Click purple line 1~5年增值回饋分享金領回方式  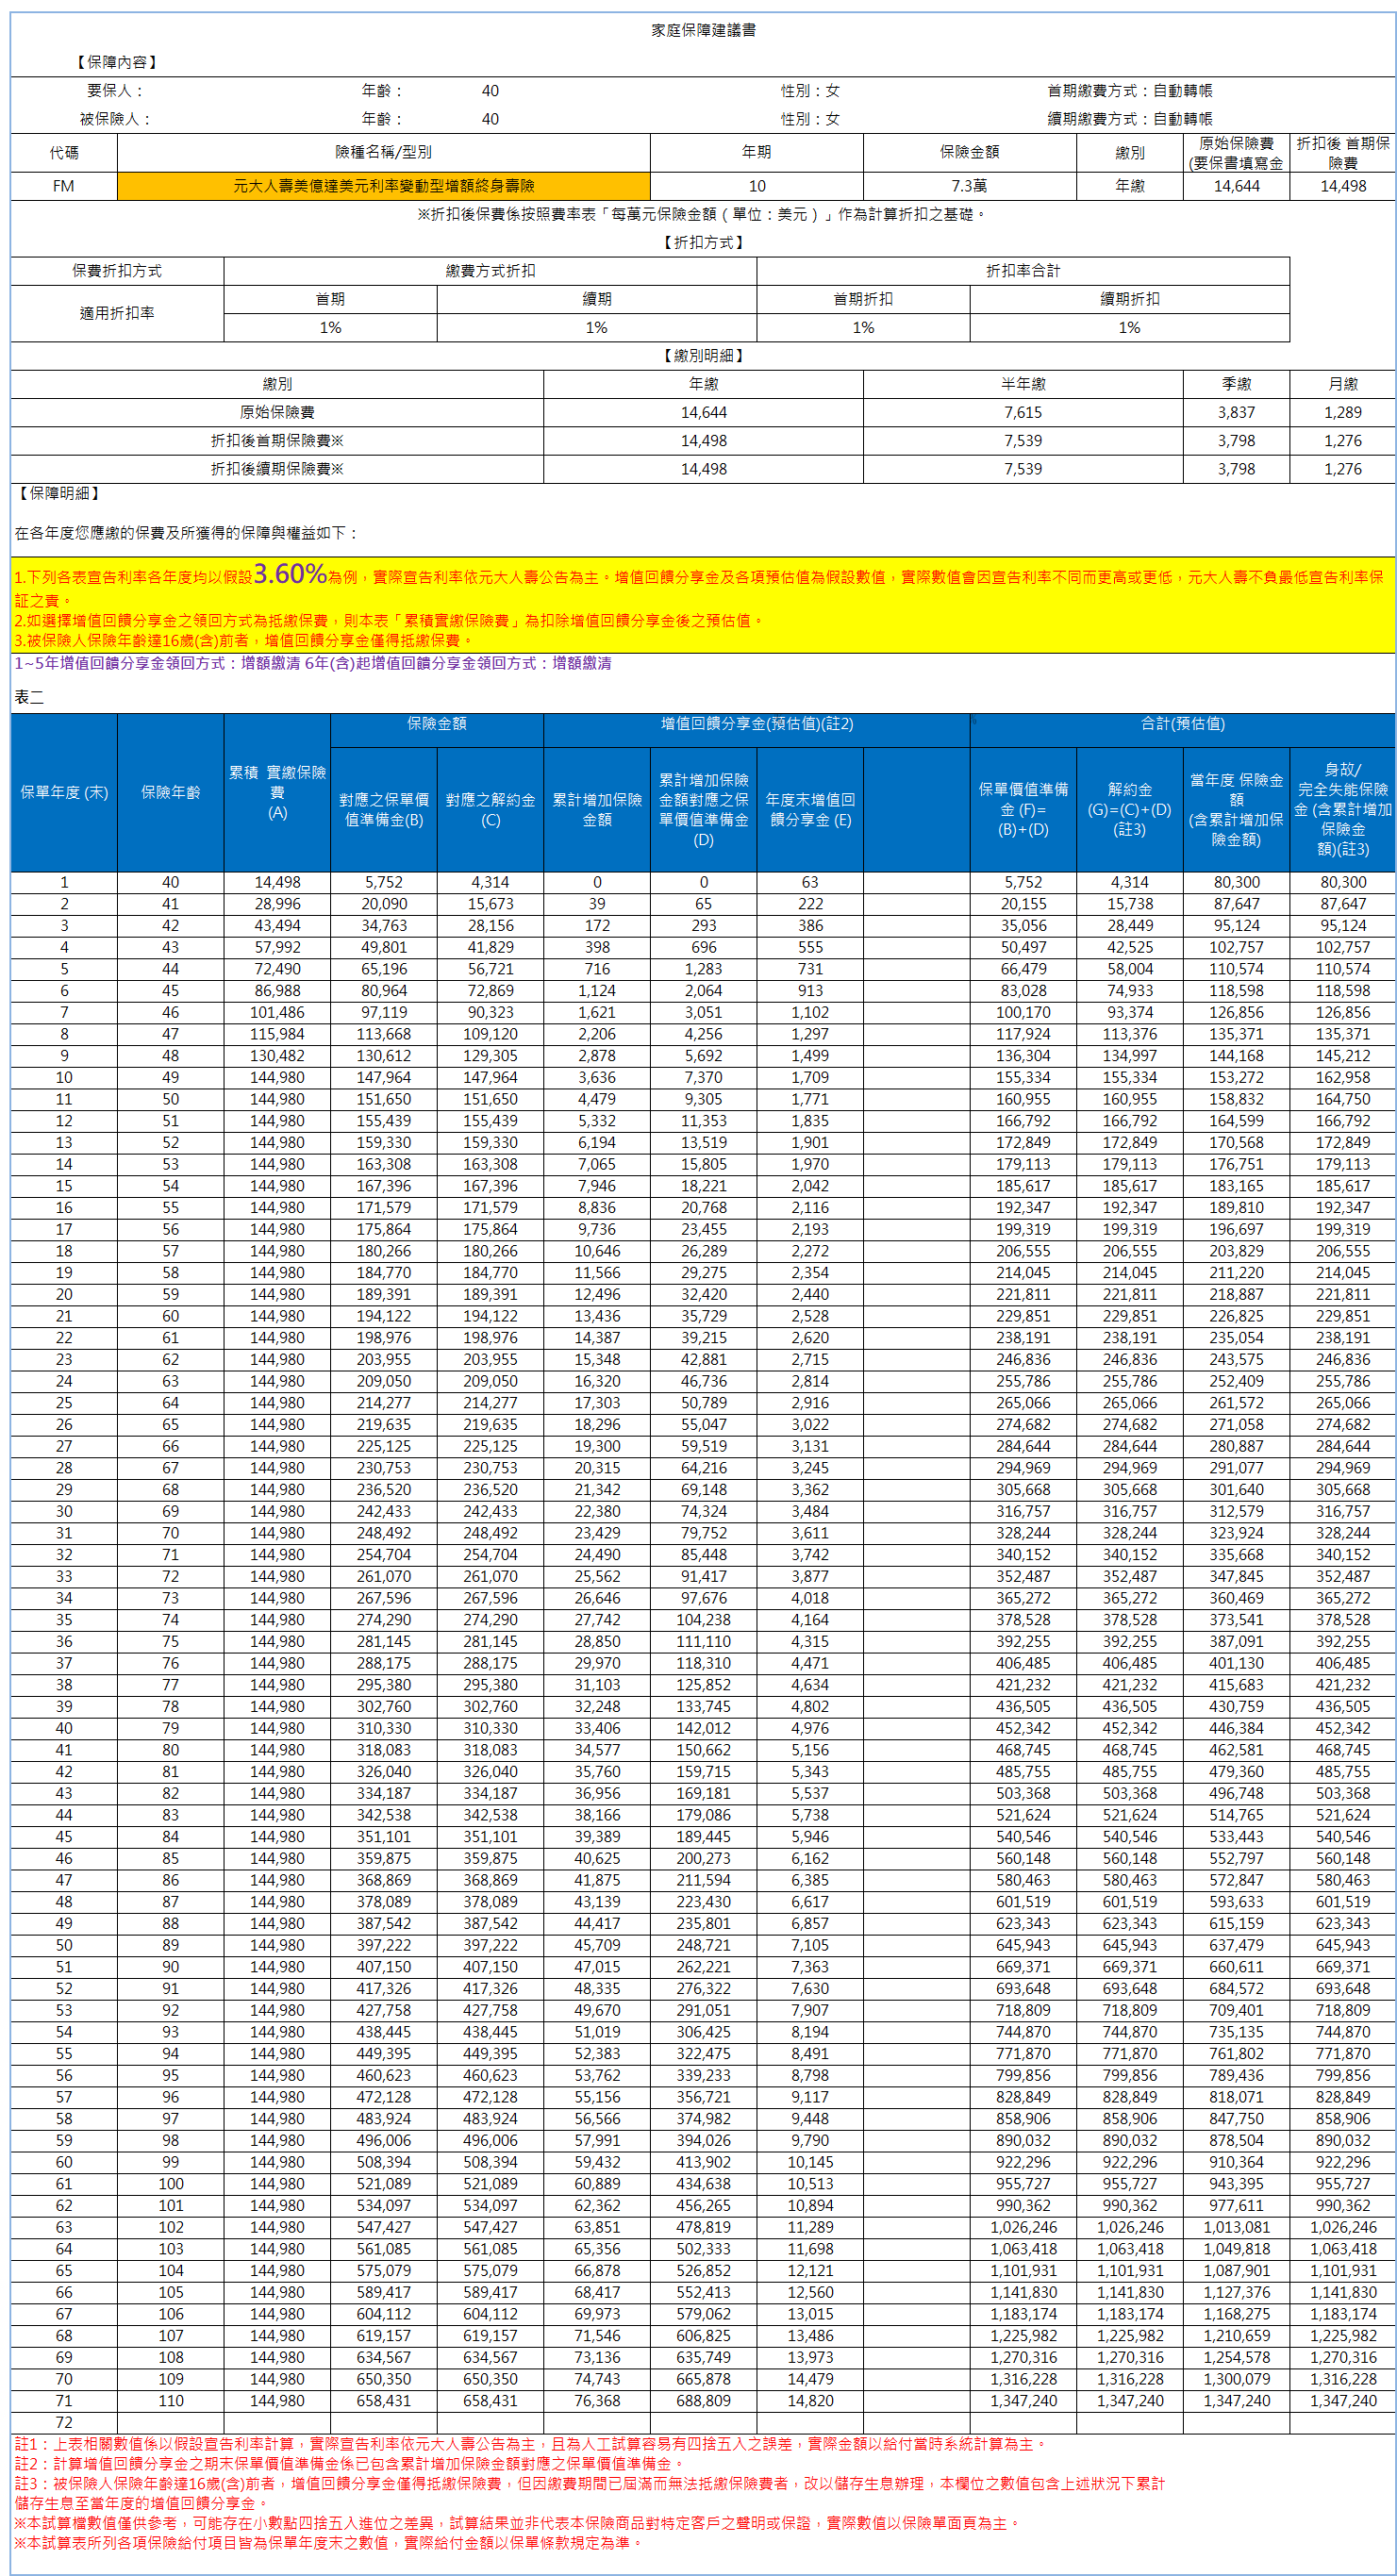pyautogui.click(x=313, y=664)
